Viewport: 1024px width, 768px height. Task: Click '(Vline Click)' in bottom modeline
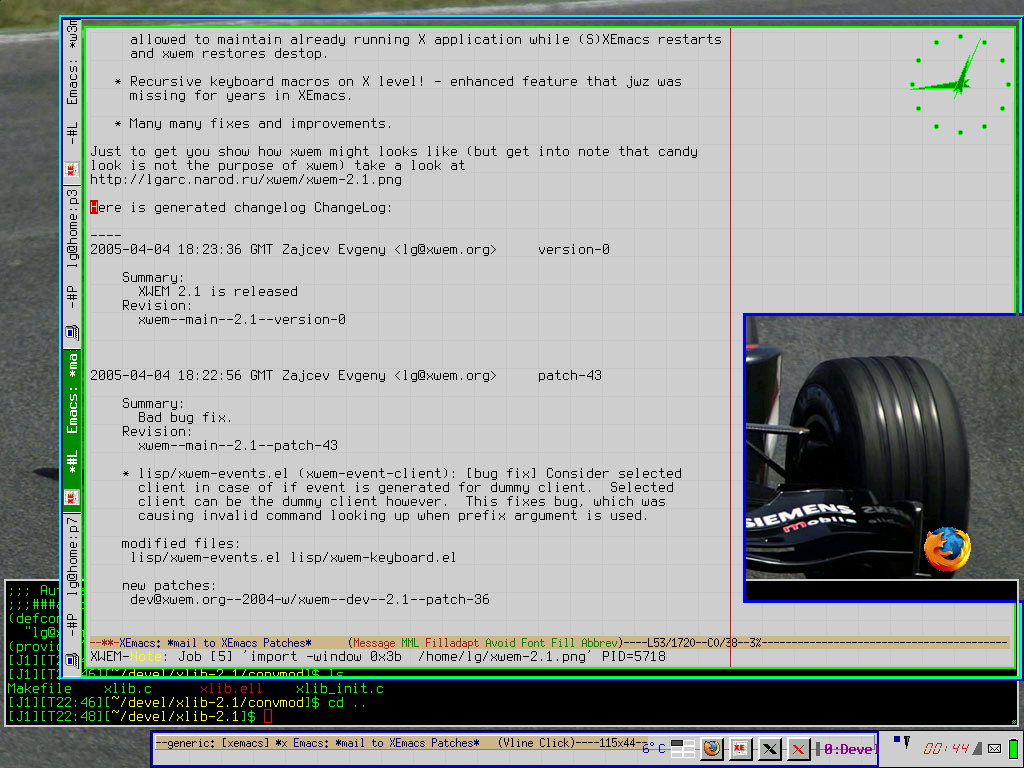click(x=537, y=743)
